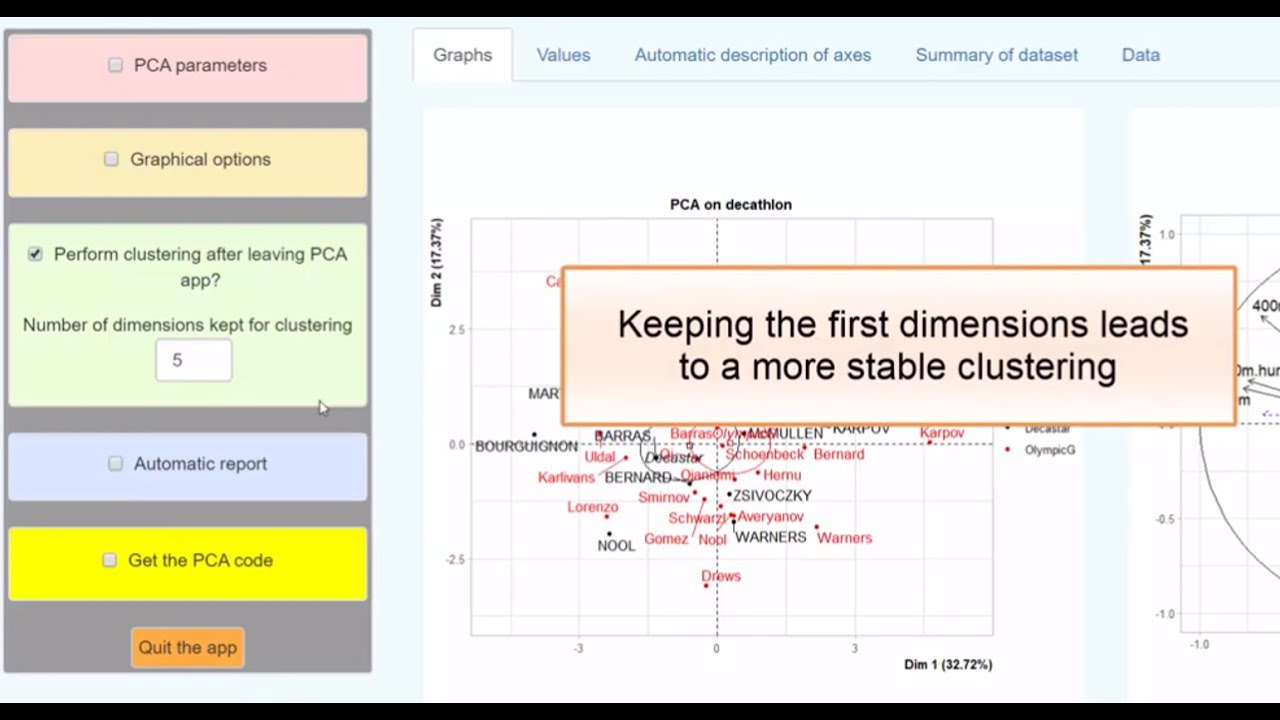Click the Uldal label in the plot

pos(600,457)
